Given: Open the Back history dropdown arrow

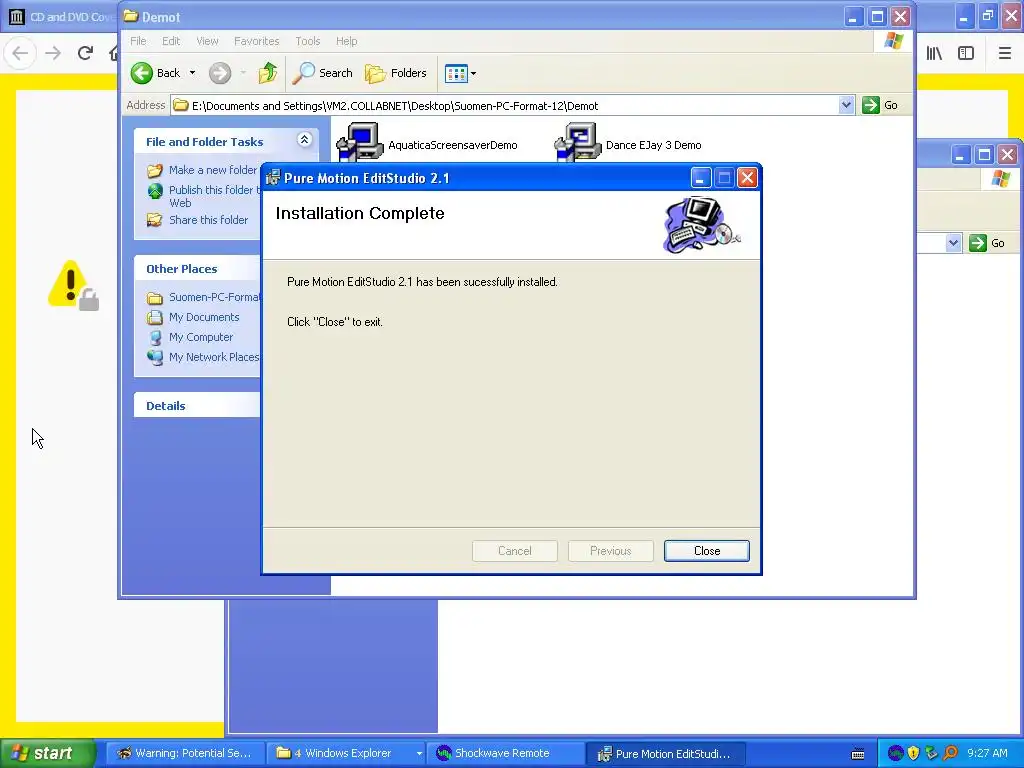Looking at the screenshot, I should [x=192, y=73].
